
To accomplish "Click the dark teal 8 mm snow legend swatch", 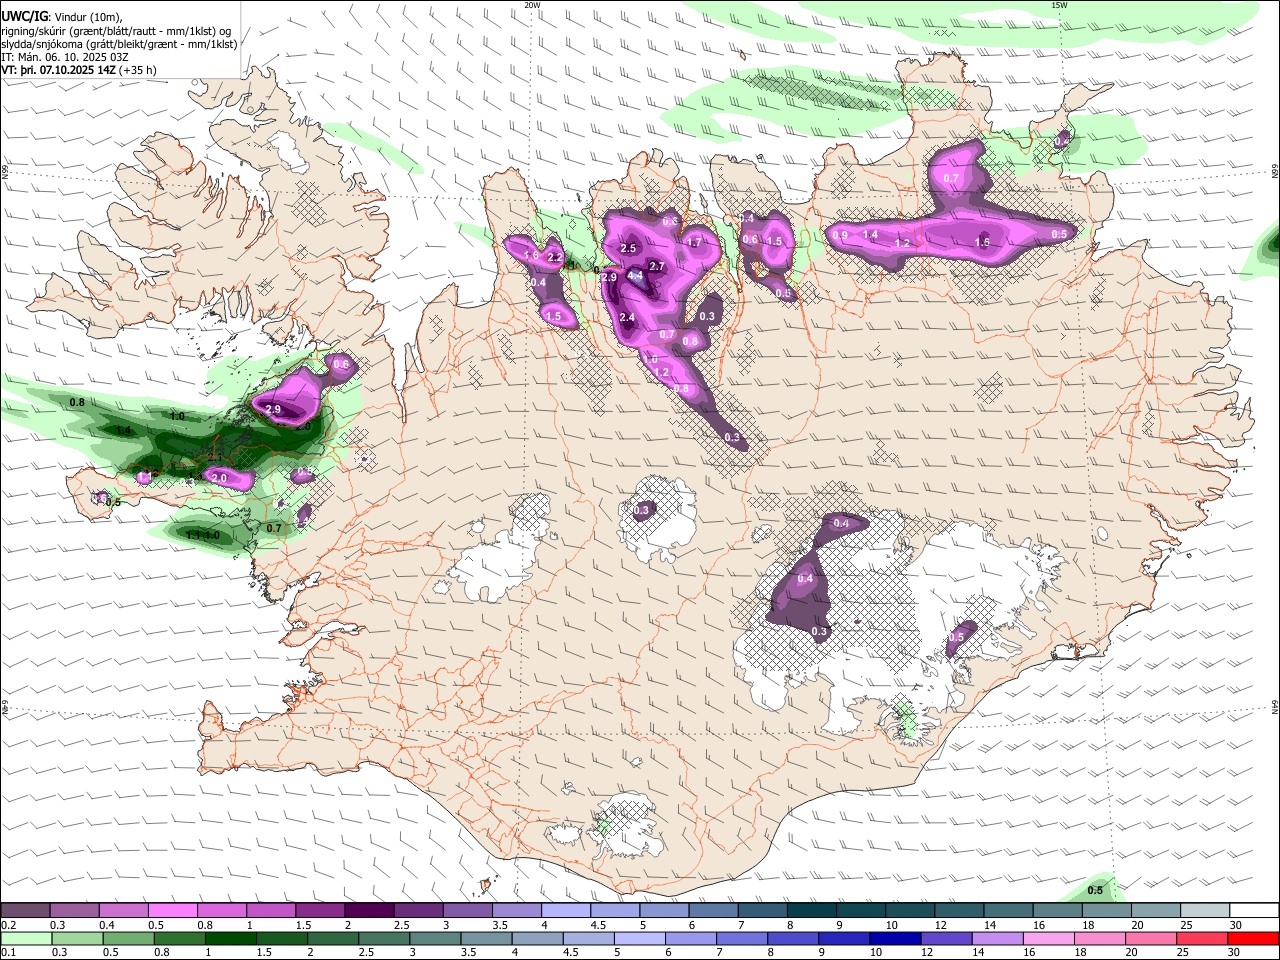I will pyautogui.click(x=812, y=911).
